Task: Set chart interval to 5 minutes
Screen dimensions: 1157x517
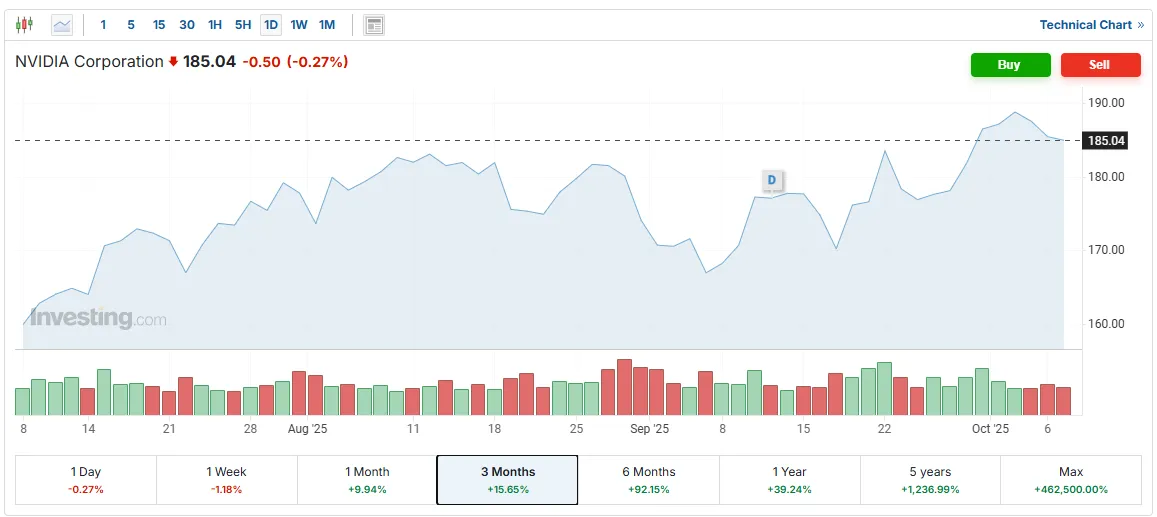Action: click(131, 25)
